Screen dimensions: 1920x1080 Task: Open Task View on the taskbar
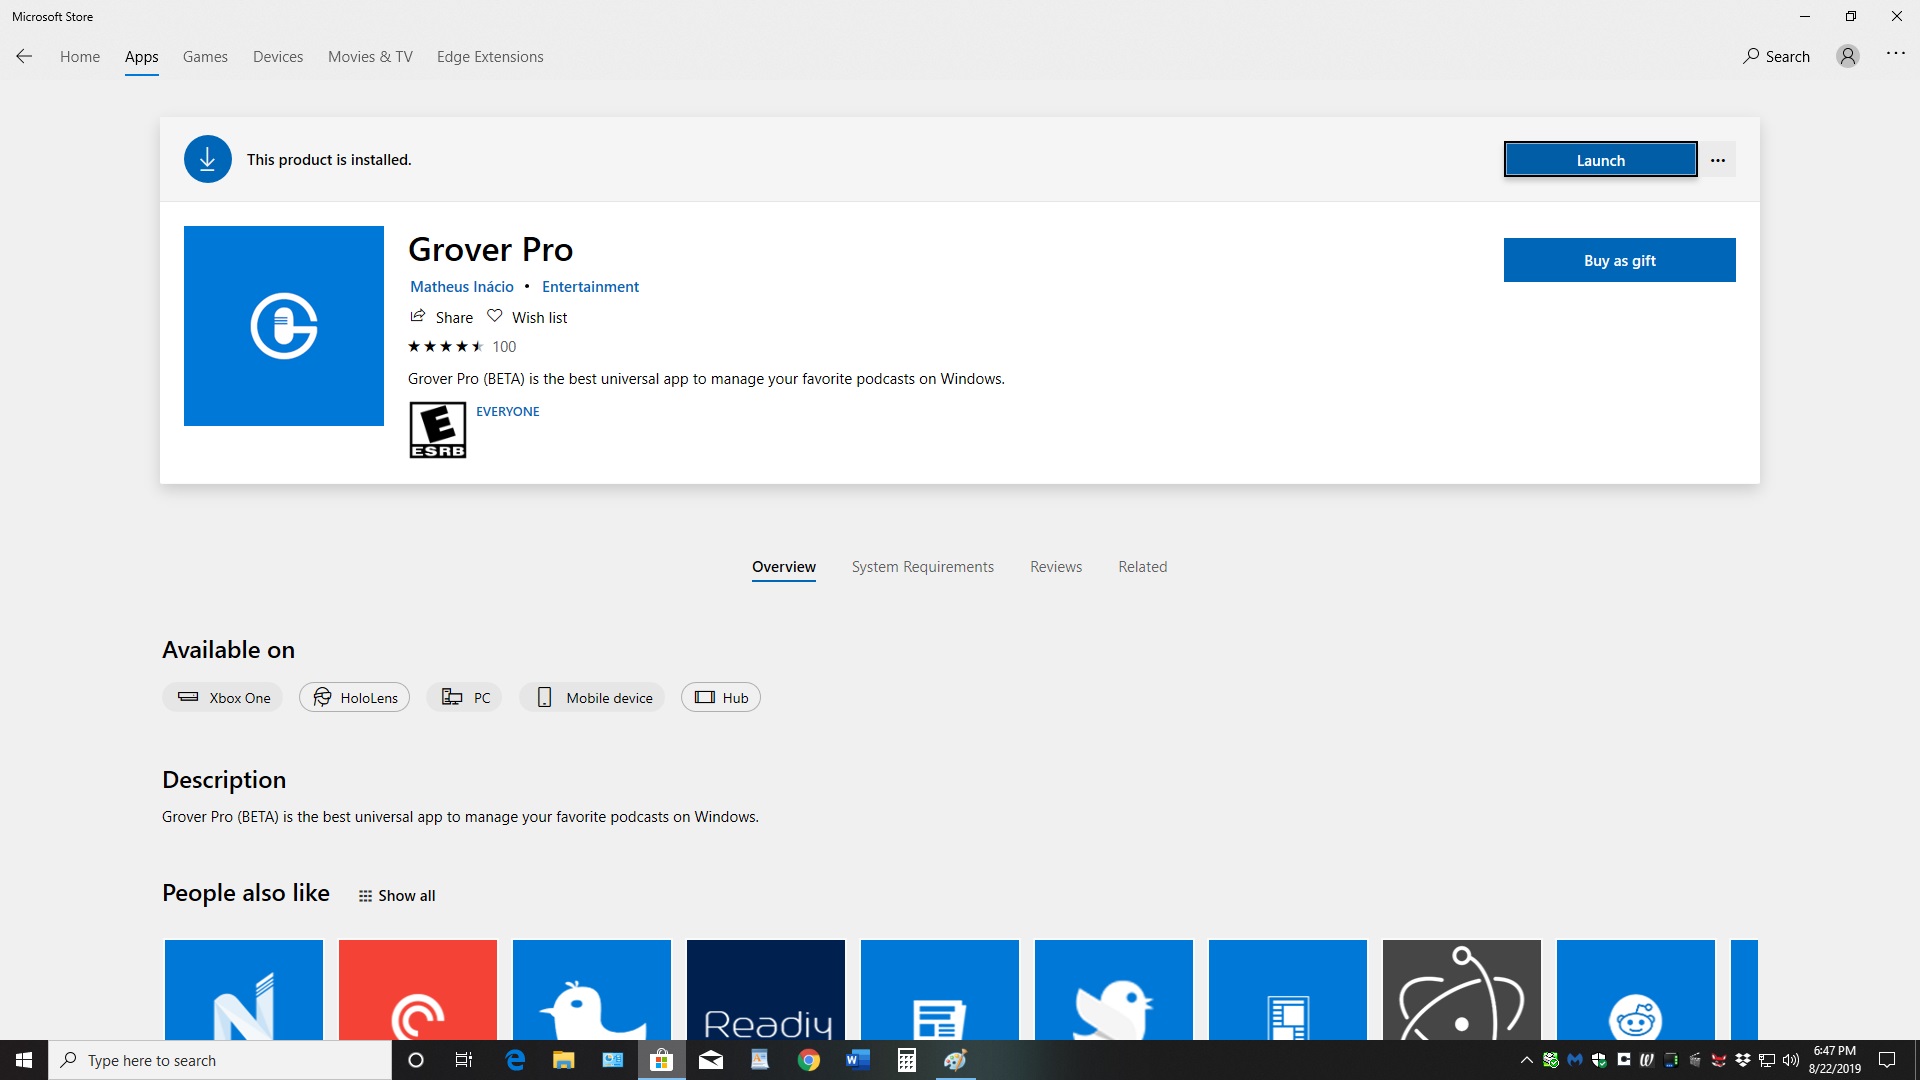(x=464, y=1060)
